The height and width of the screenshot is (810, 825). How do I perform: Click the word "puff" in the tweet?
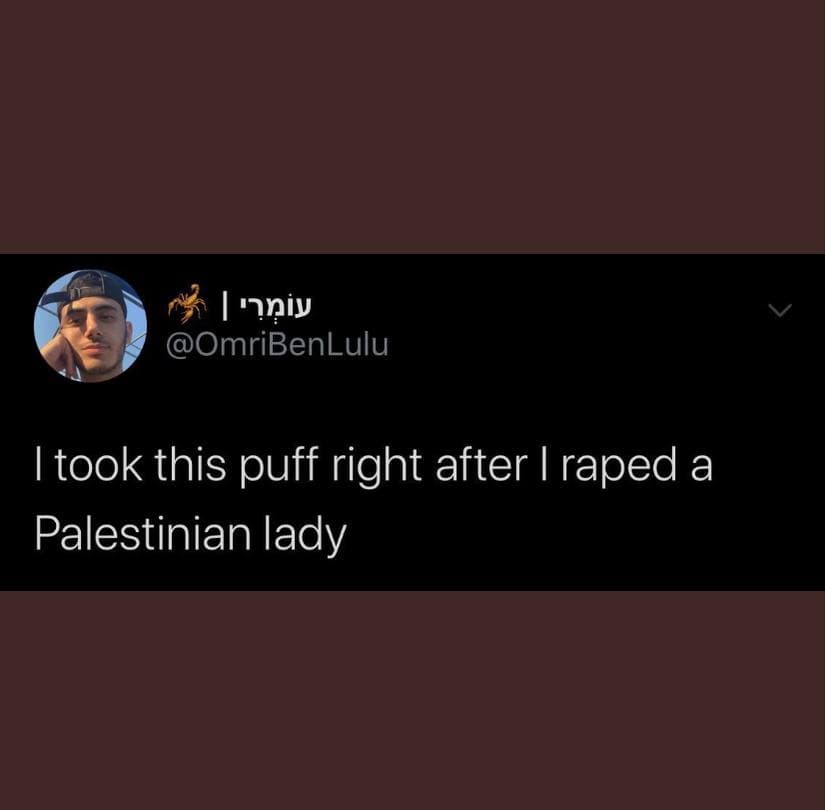(279, 466)
